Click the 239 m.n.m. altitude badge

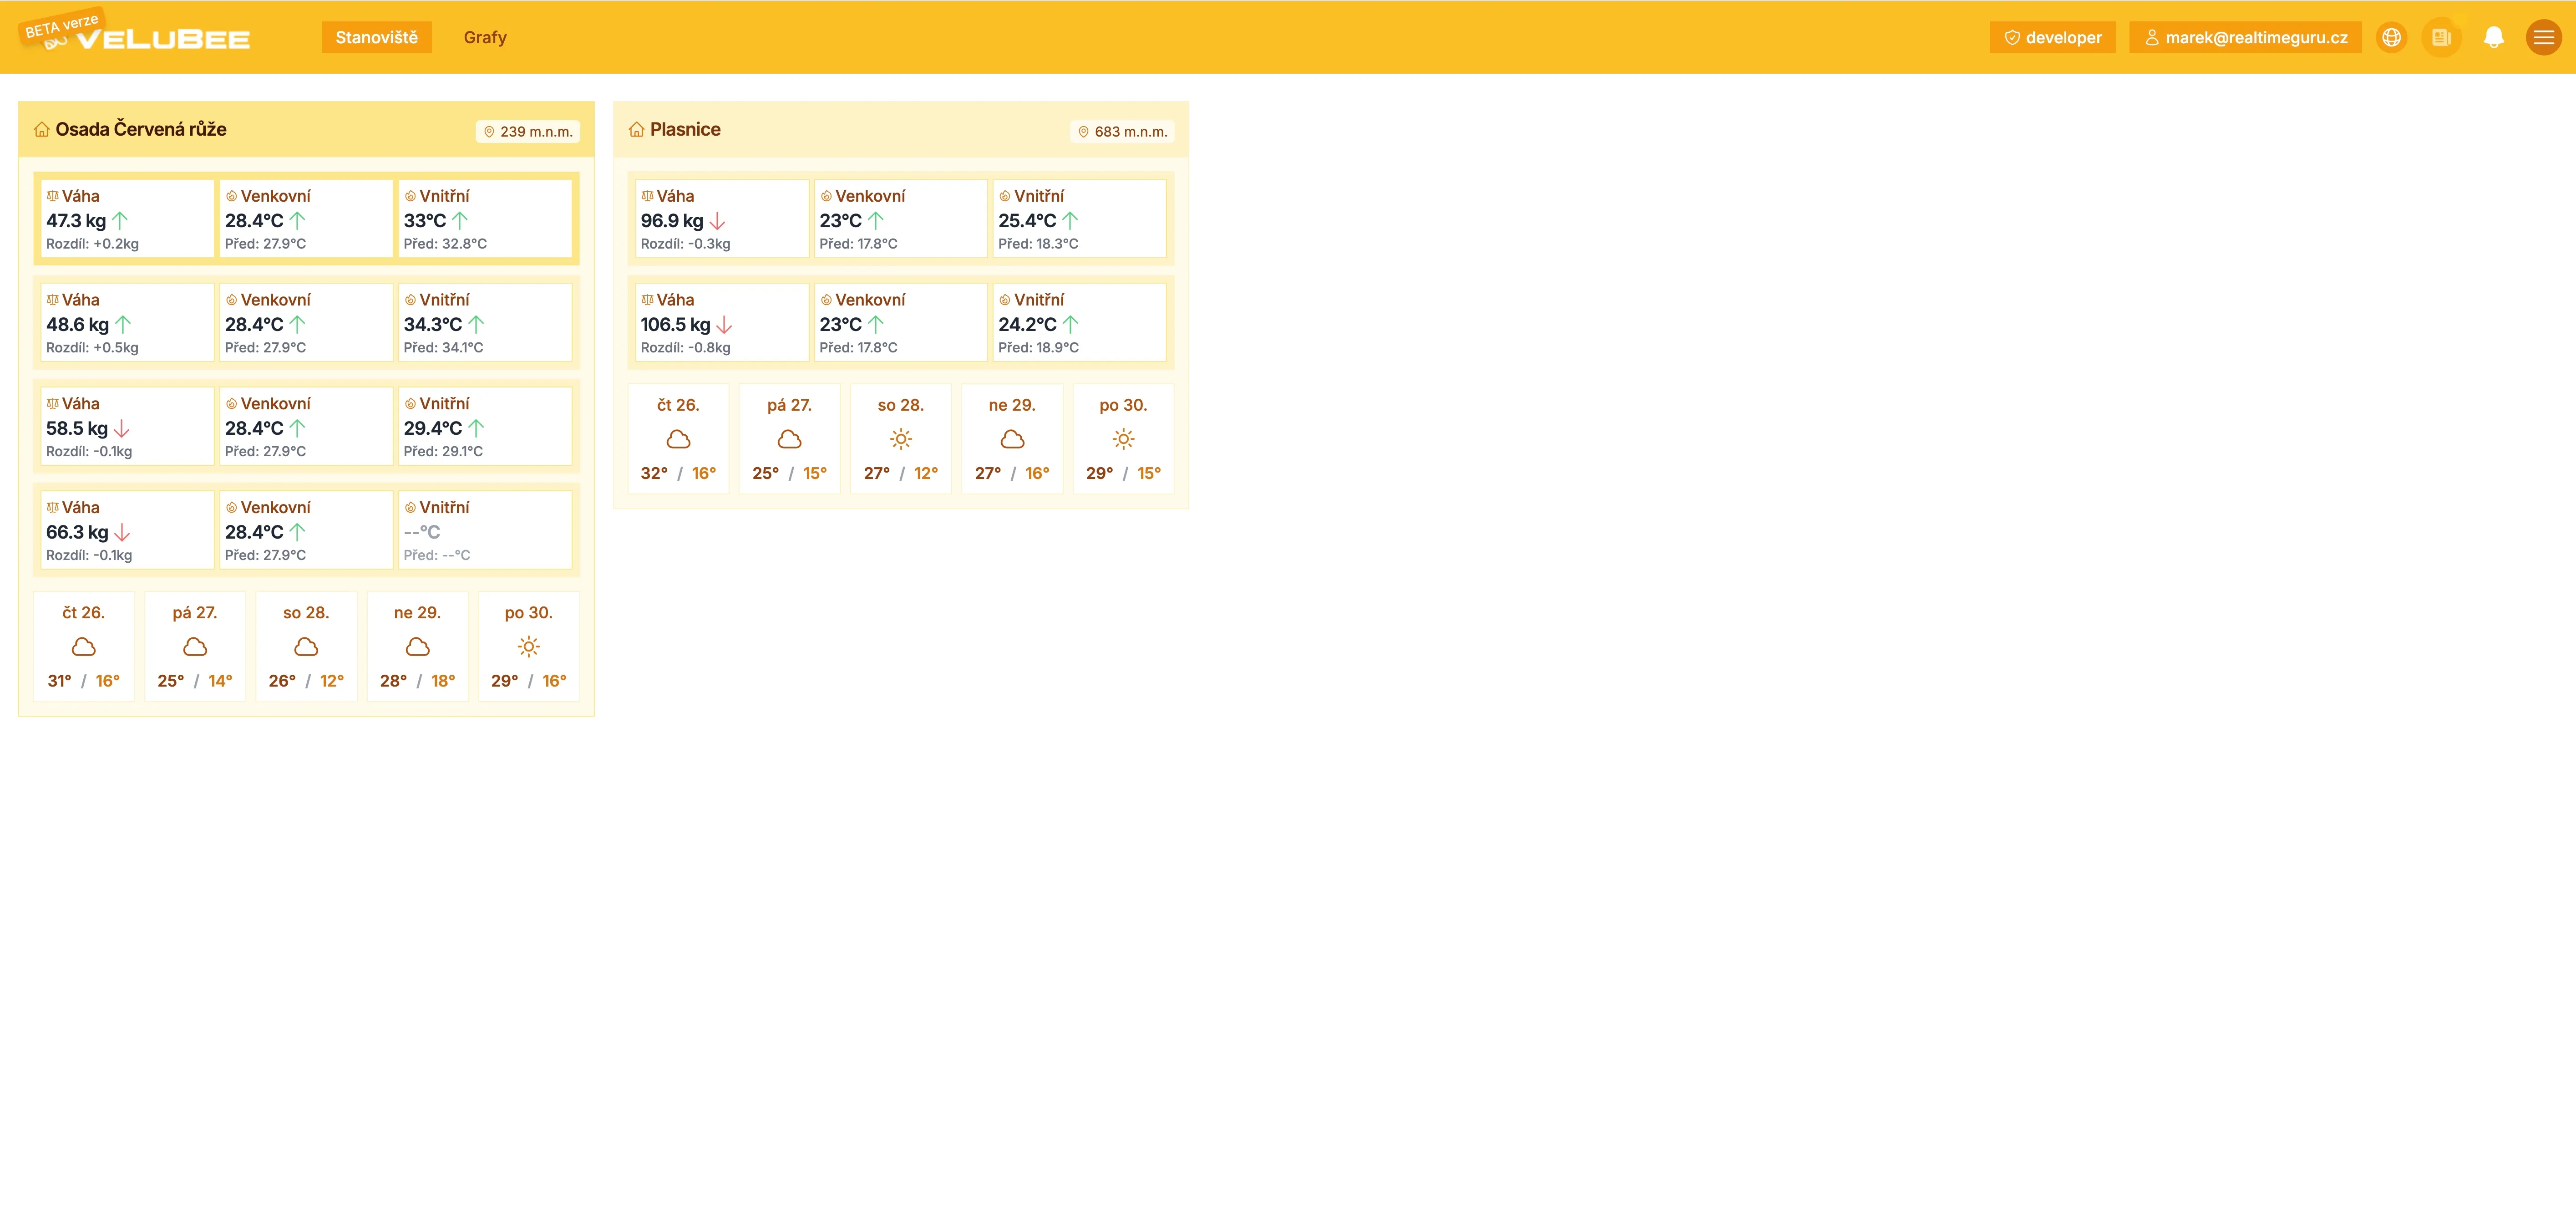[527, 132]
